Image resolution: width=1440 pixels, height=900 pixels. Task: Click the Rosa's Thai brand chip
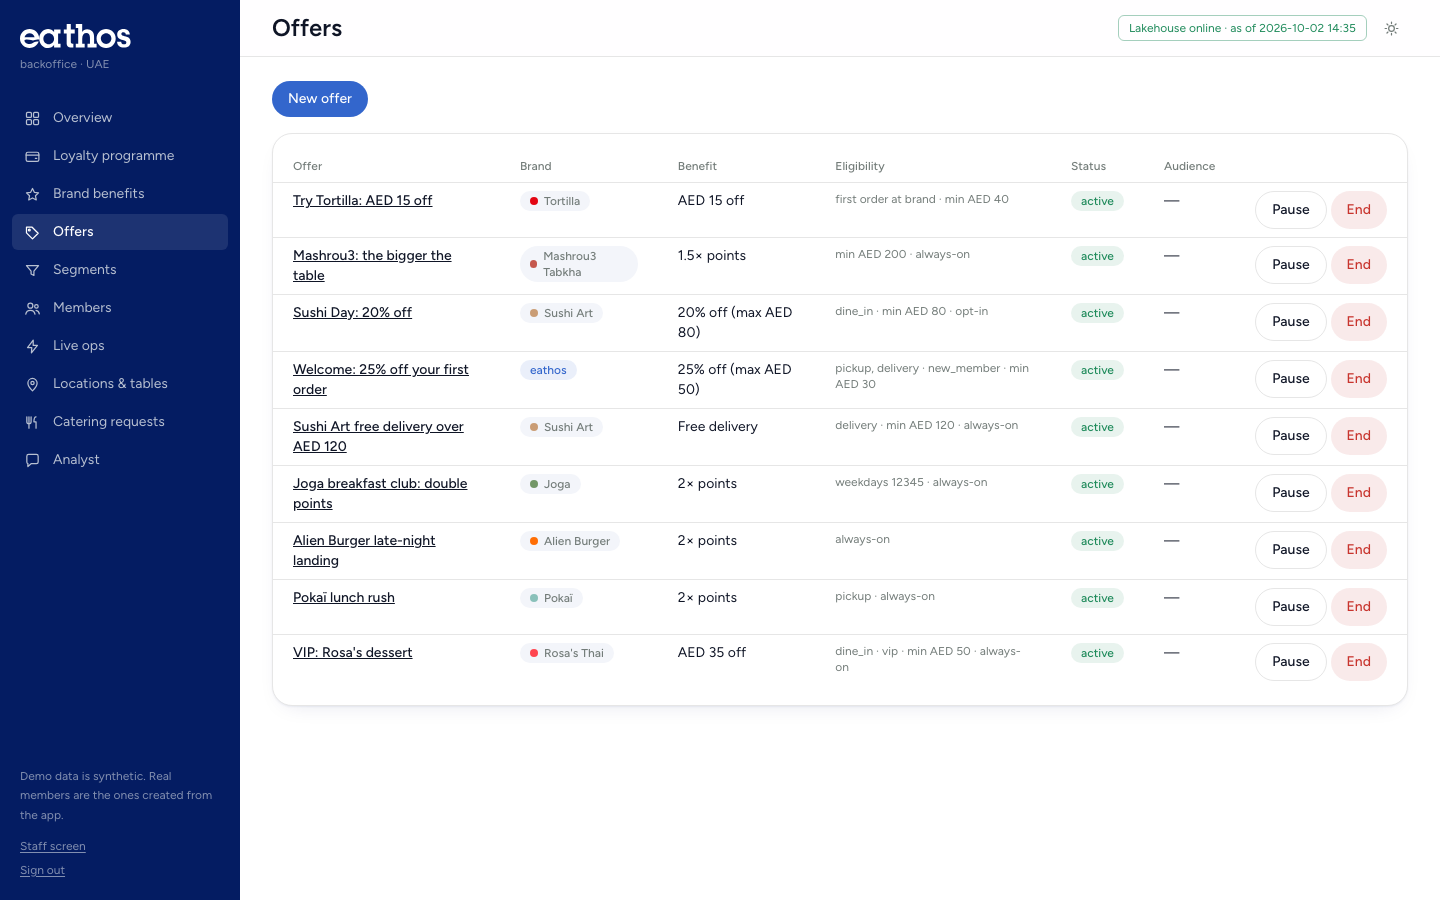[x=567, y=653]
